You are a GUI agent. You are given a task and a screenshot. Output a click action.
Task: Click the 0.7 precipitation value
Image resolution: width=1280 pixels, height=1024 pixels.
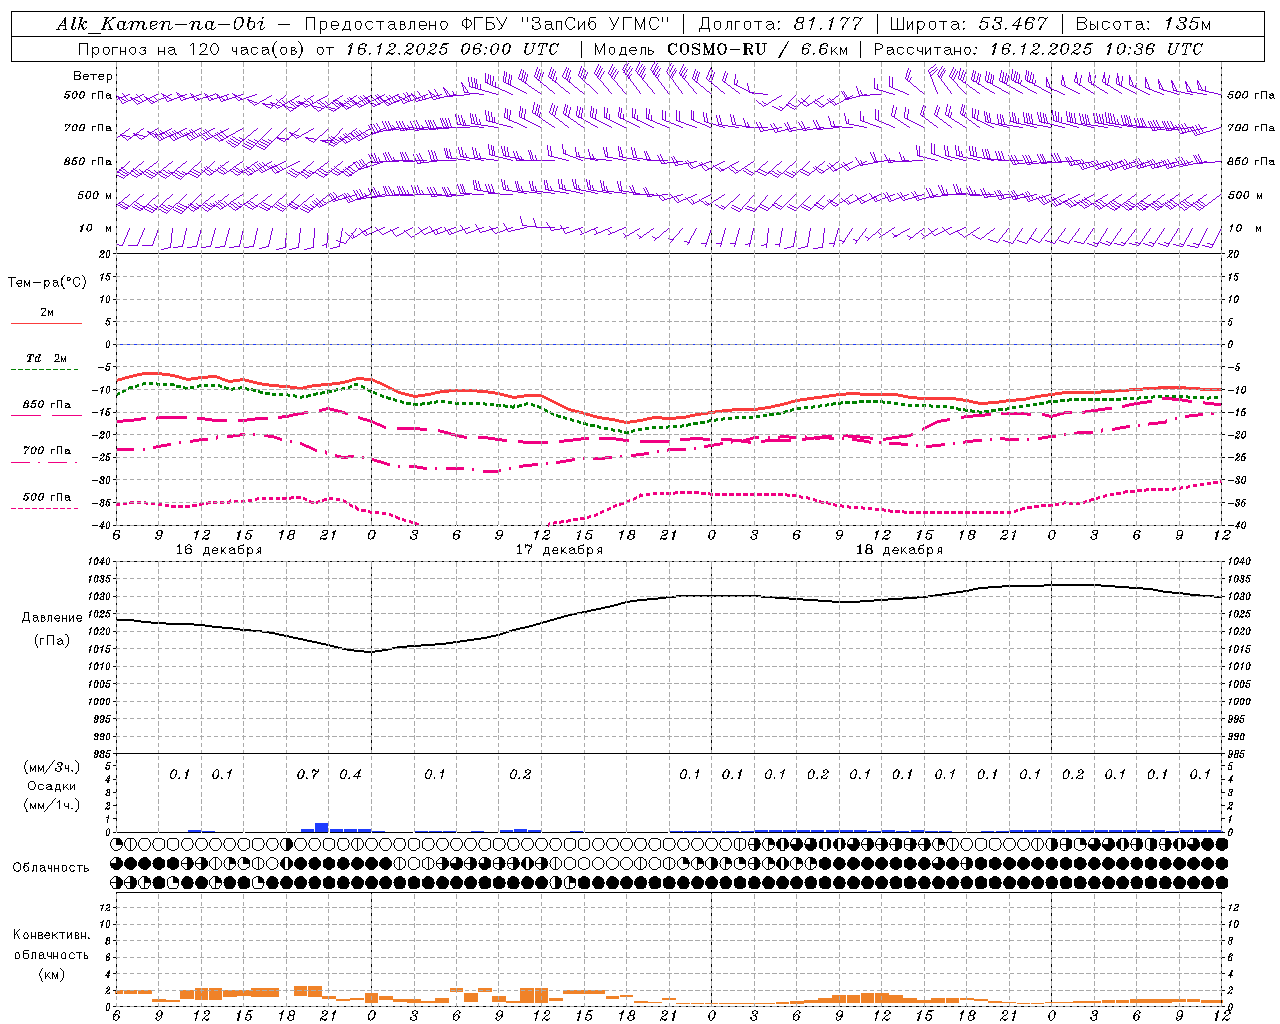308,774
